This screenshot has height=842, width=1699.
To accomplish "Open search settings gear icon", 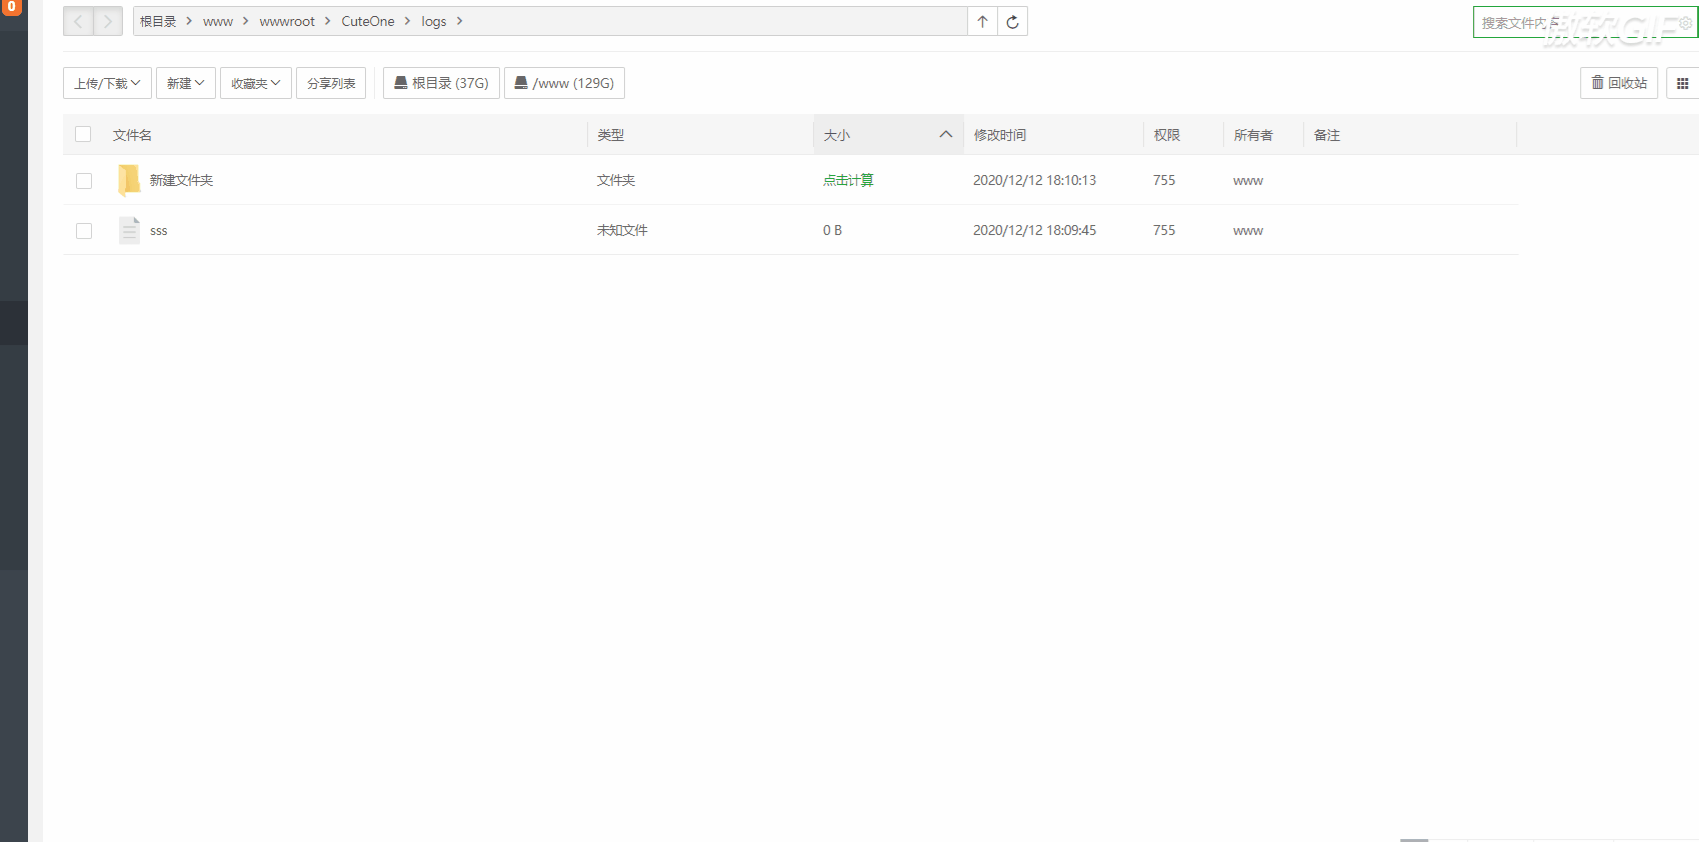I will point(1685,22).
